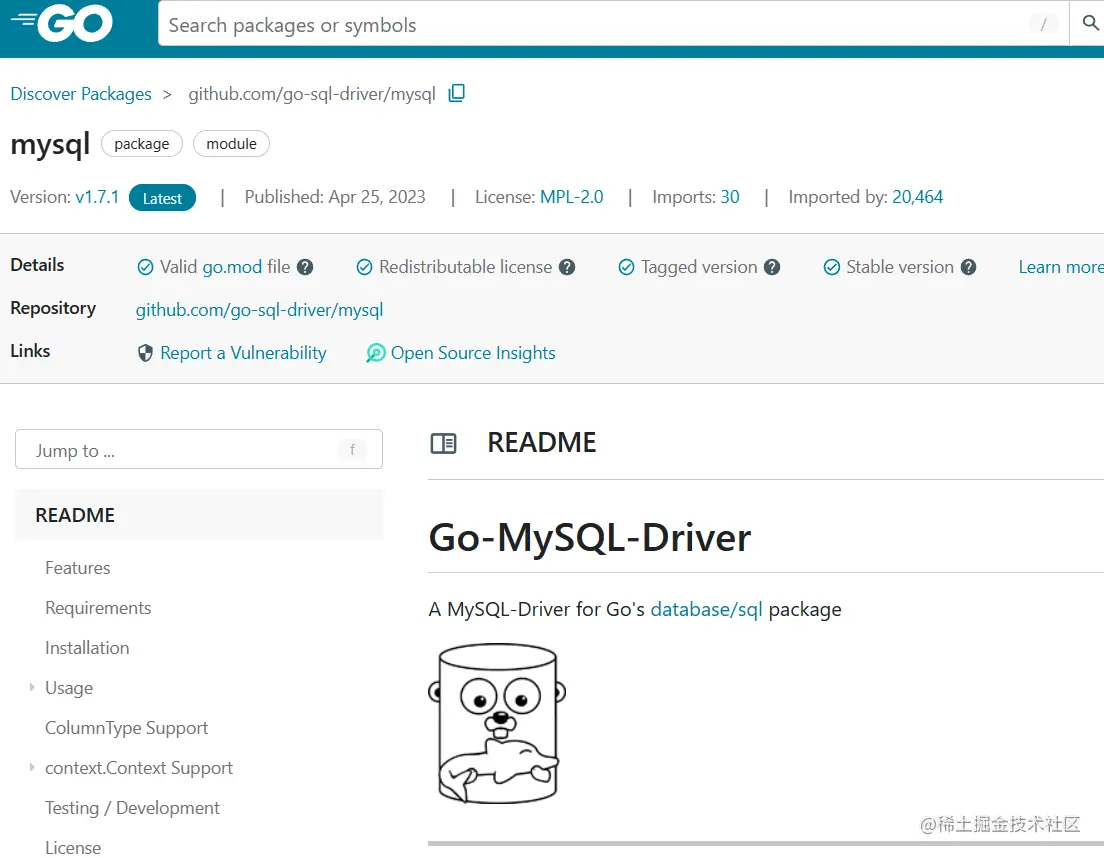Viewport: 1104px width, 858px height.
Task: Click the check icon before Redistributable license
Action: click(364, 267)
